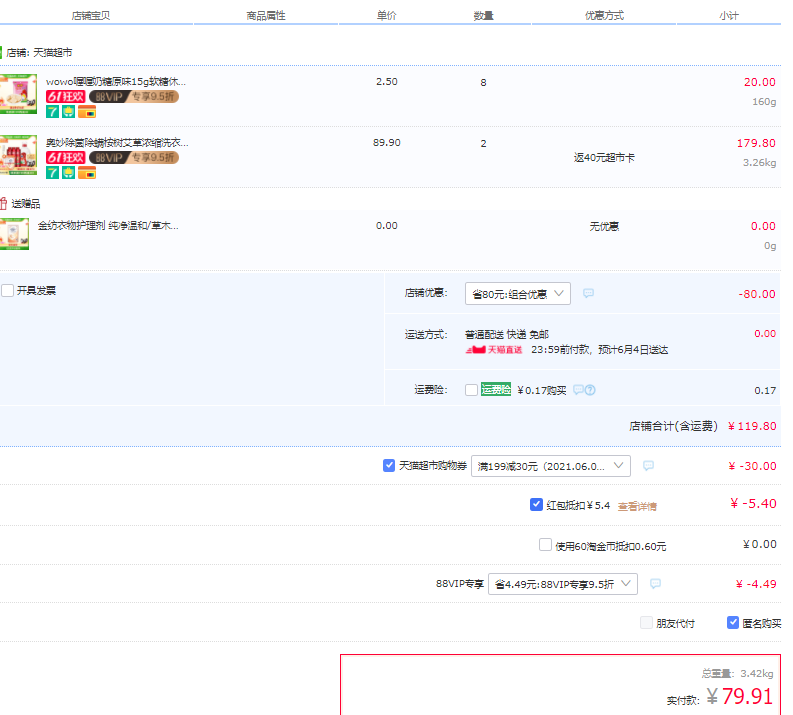Click the yellow bag icon under wowo candy item

[x=68, y=112]
